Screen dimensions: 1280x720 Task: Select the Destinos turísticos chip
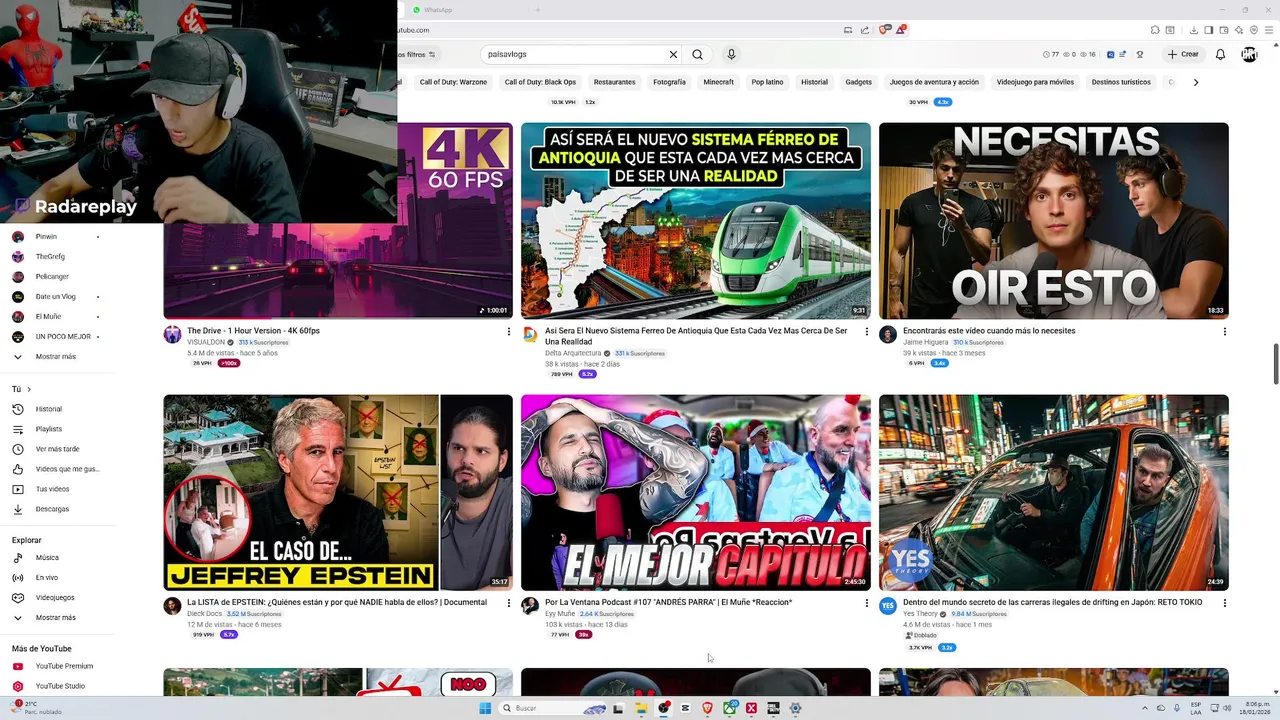pyautogui.click(x=1121, y=82)
